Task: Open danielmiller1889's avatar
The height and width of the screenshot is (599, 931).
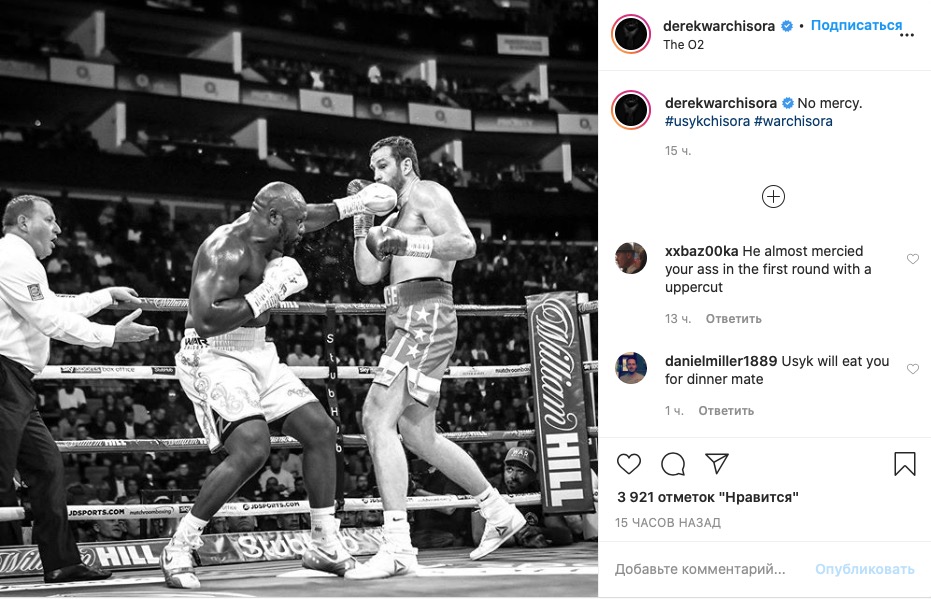Action: click(x=631, y=368)
